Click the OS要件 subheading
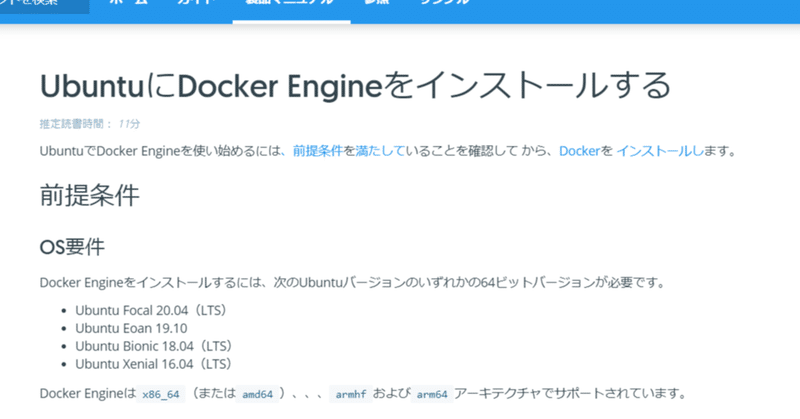This screenshot has height=419, width=800. (x=72, y=248)
